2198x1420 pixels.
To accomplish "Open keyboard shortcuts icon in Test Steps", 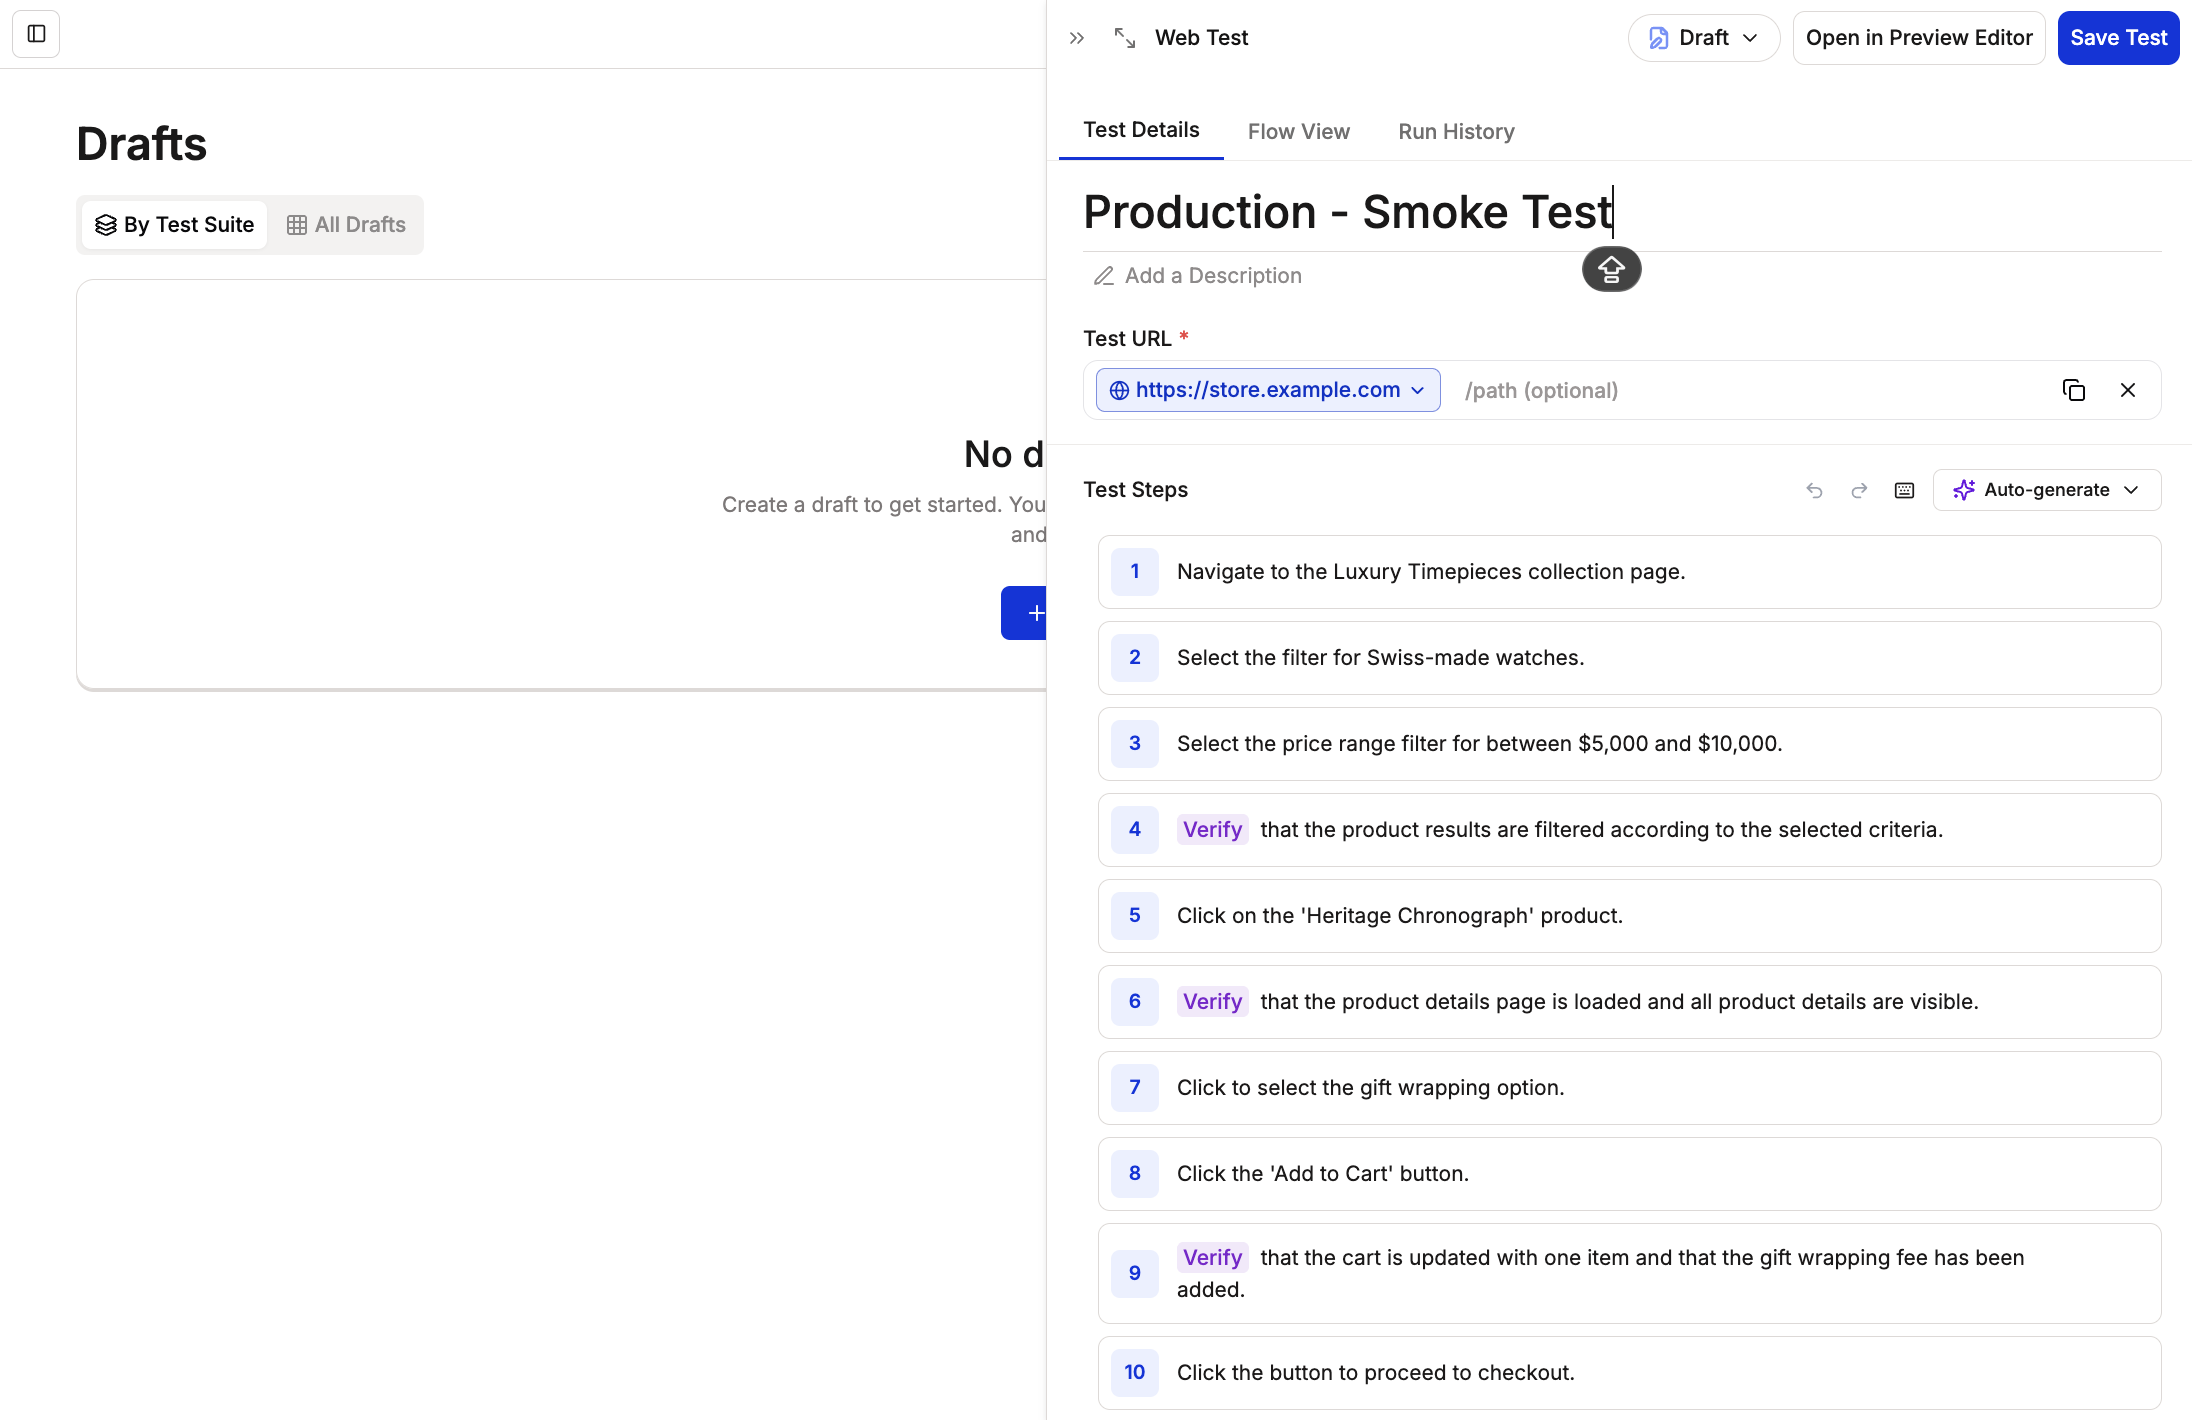I will click(x=1904, y=490).
